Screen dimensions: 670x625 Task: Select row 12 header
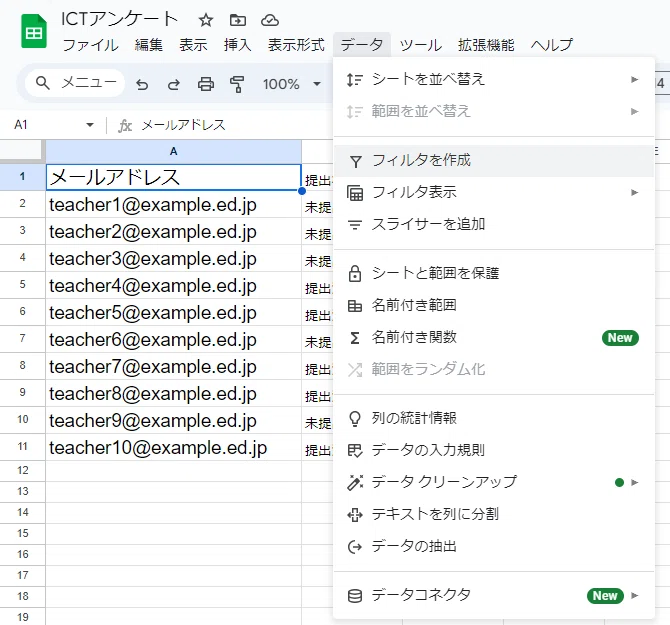coord(23,471)
